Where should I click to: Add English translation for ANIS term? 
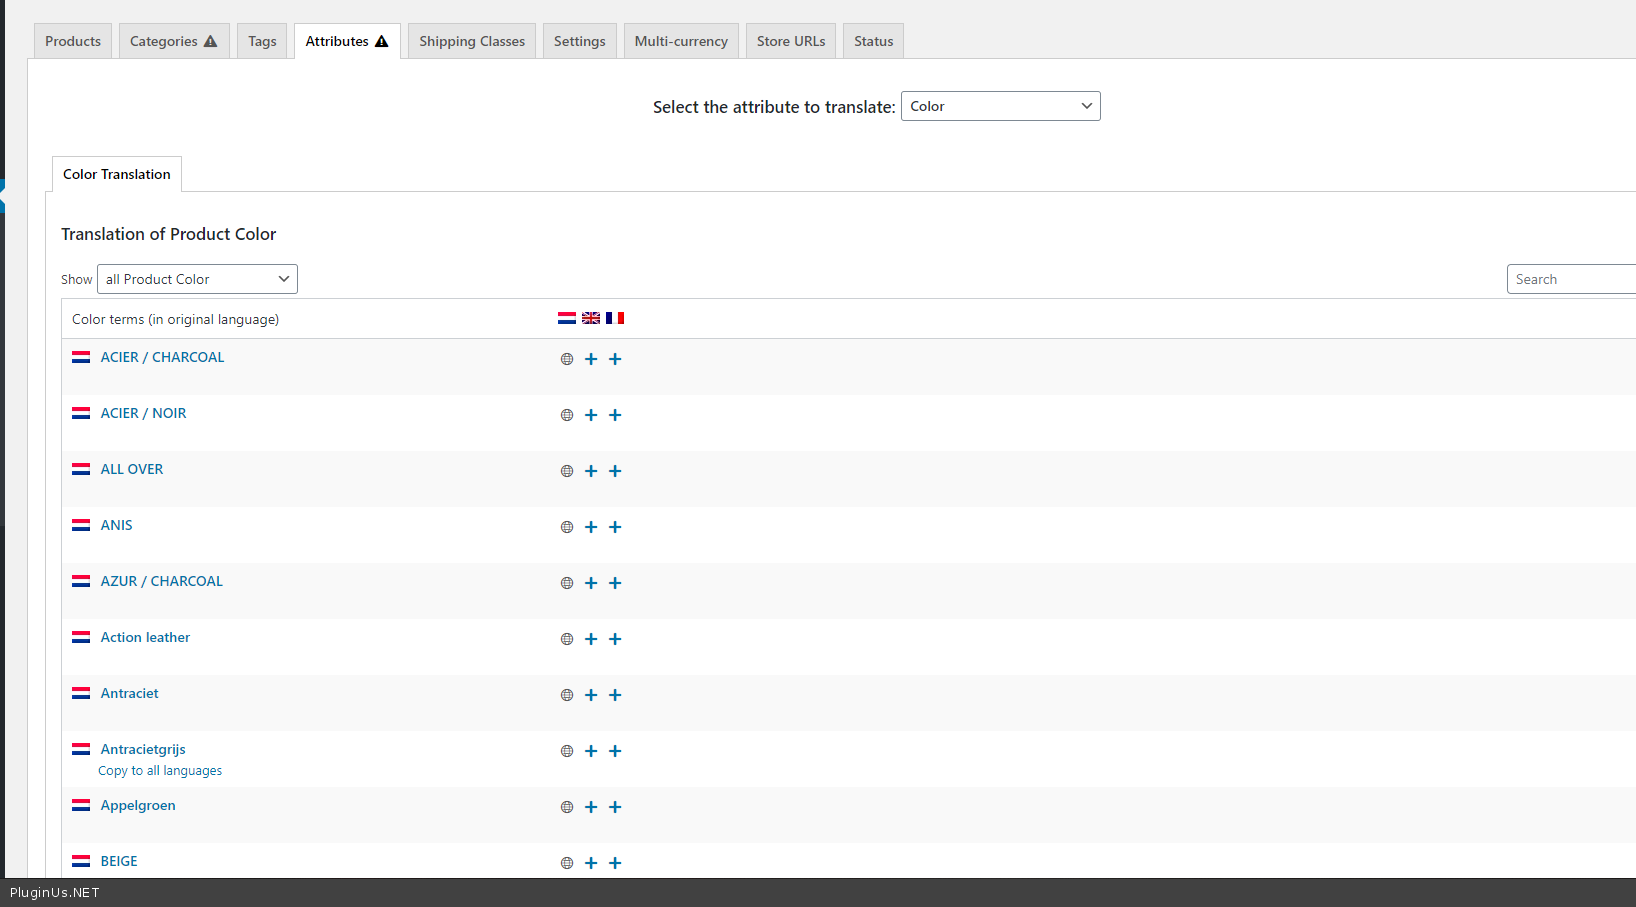(x=591, y=527)
